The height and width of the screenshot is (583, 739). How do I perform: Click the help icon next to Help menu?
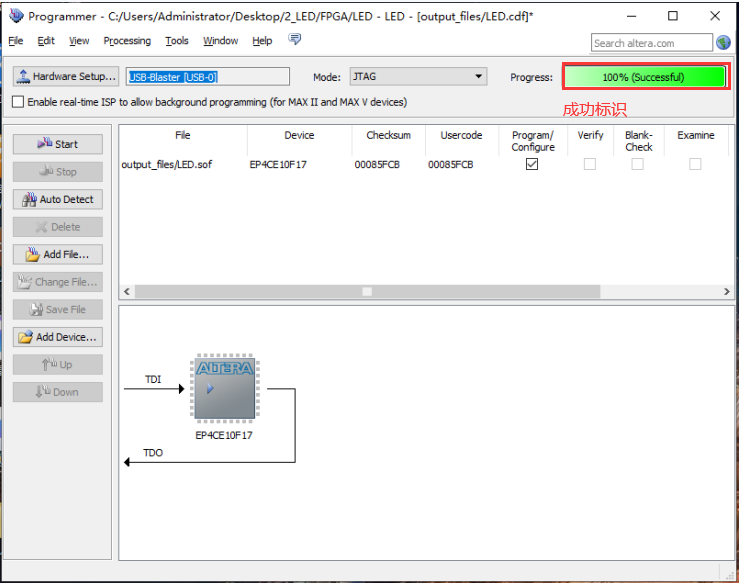point(294,40)
